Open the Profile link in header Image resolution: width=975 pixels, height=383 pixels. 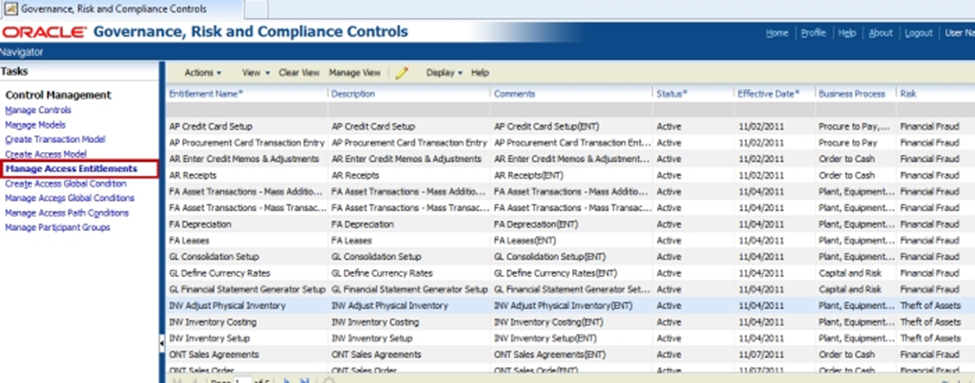813,33
